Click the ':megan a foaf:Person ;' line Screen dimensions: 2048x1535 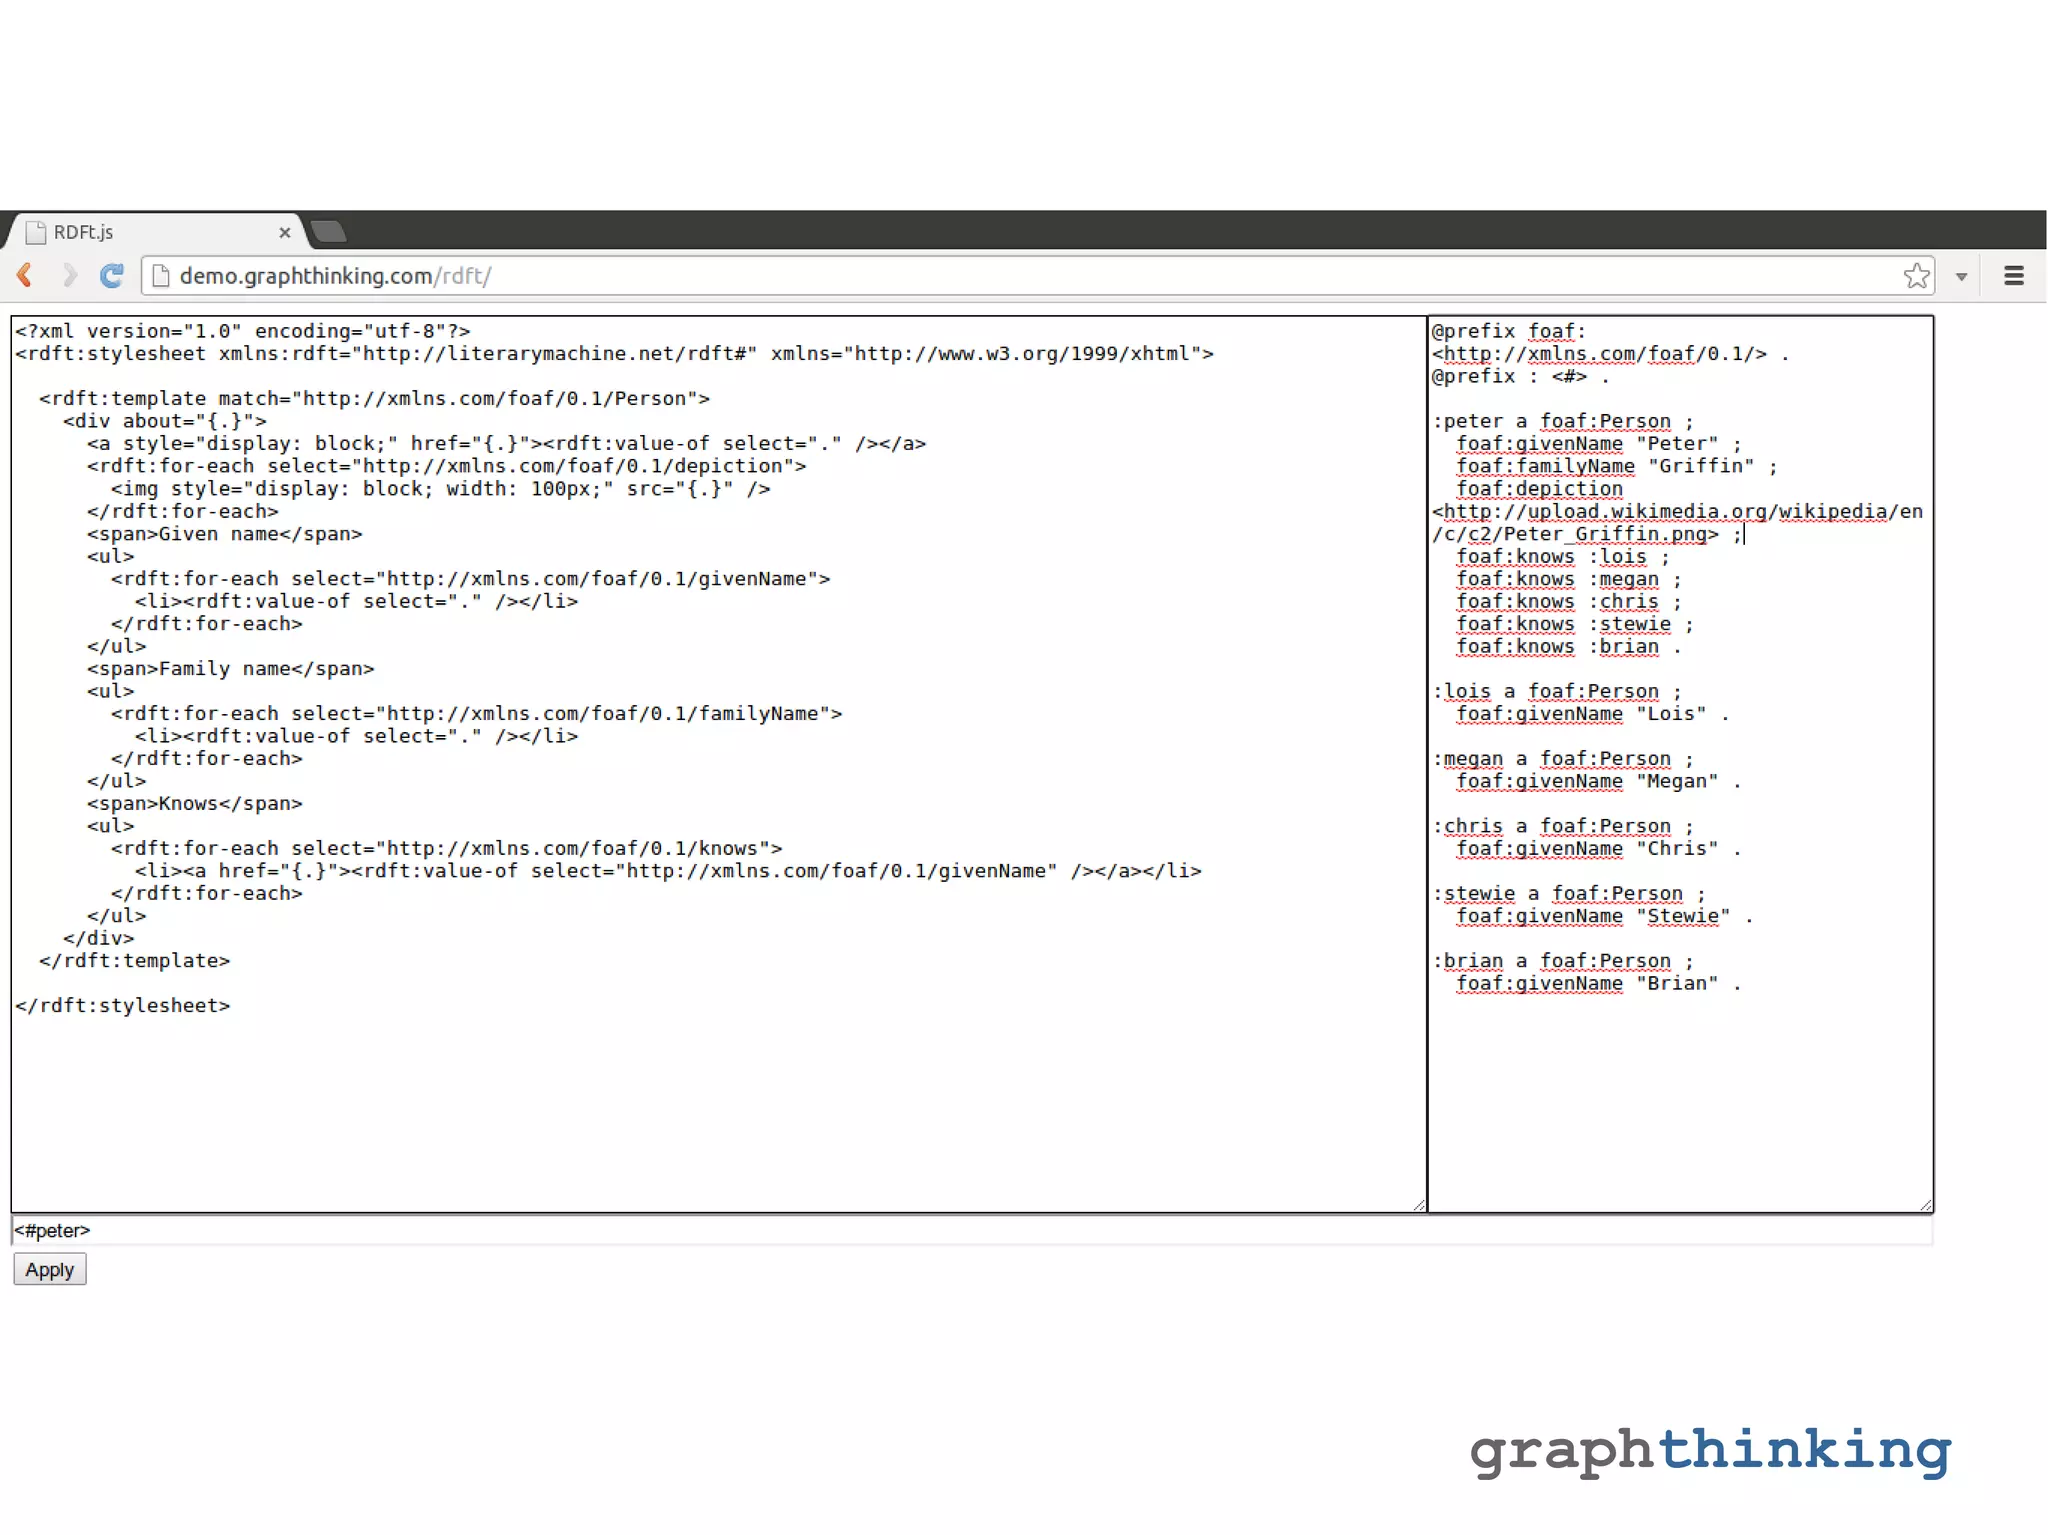pos(1563,758)
